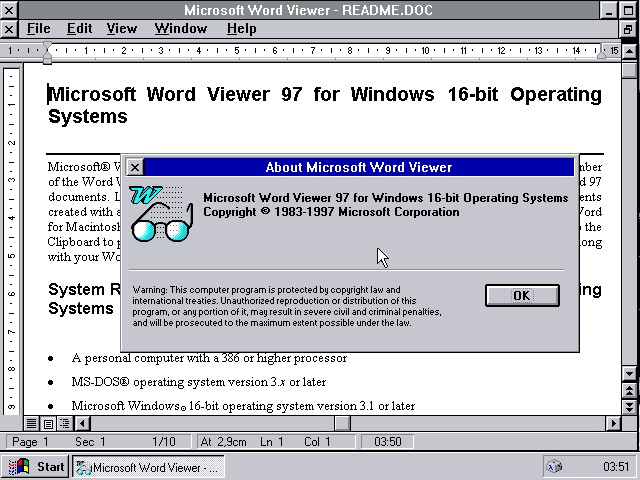640x480 pixels.
Task: Click the bullet "MS-DOS operating system version 3.x"
Action: click(198, 382)
